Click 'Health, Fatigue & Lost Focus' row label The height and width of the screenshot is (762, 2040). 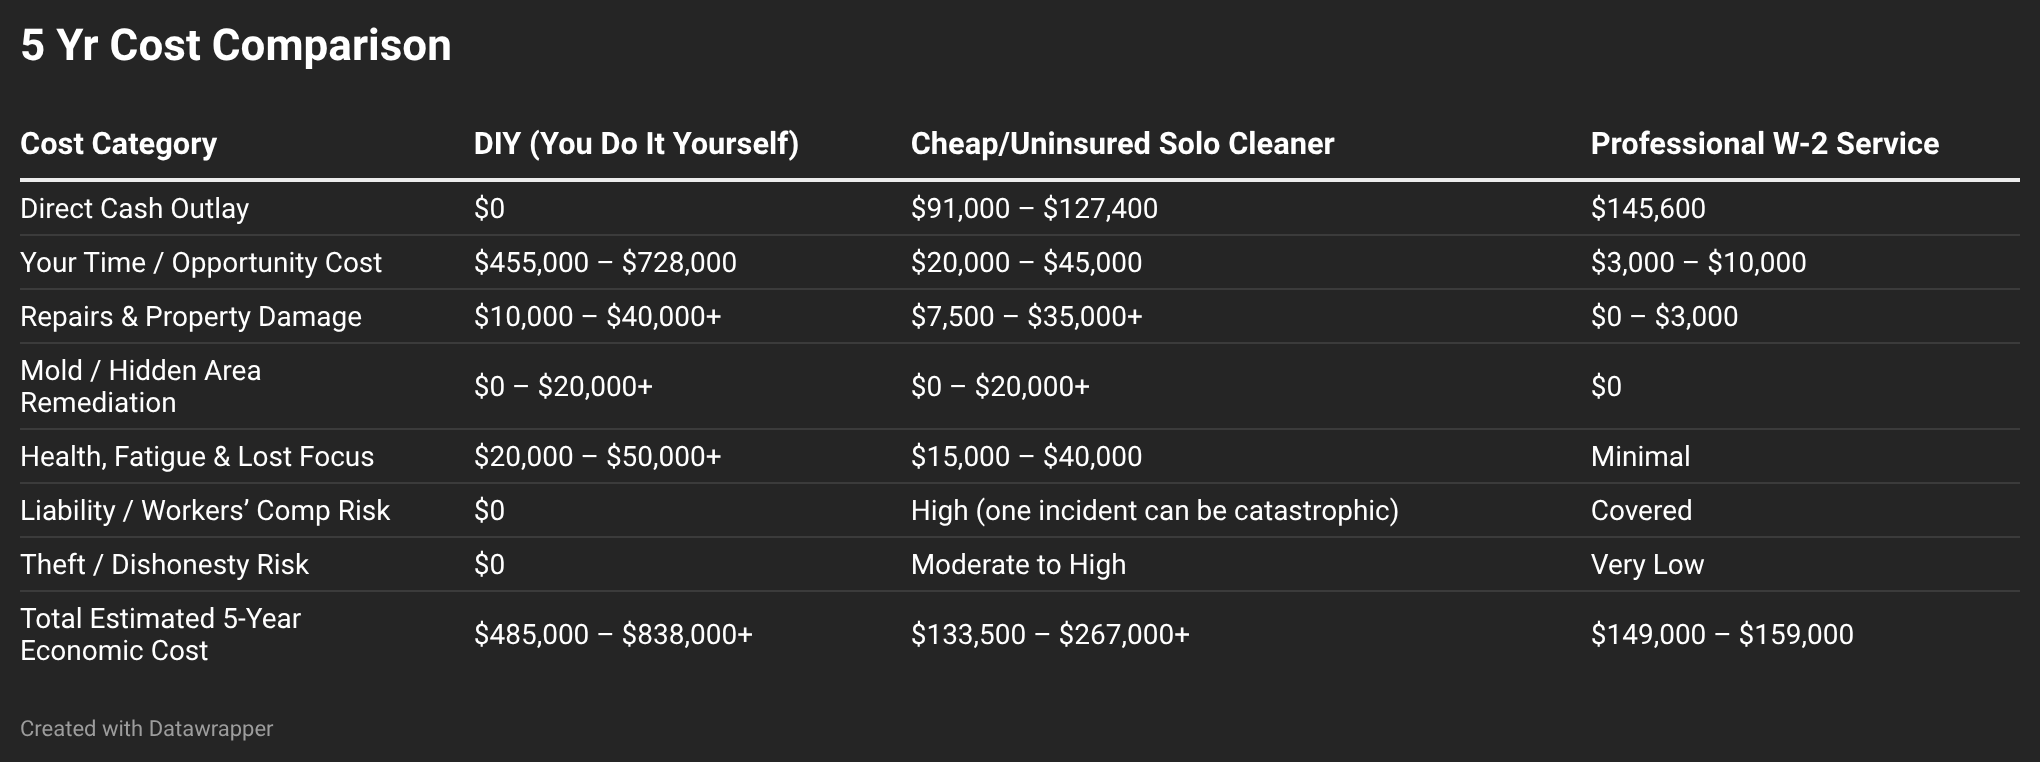[x=197, y=456]
